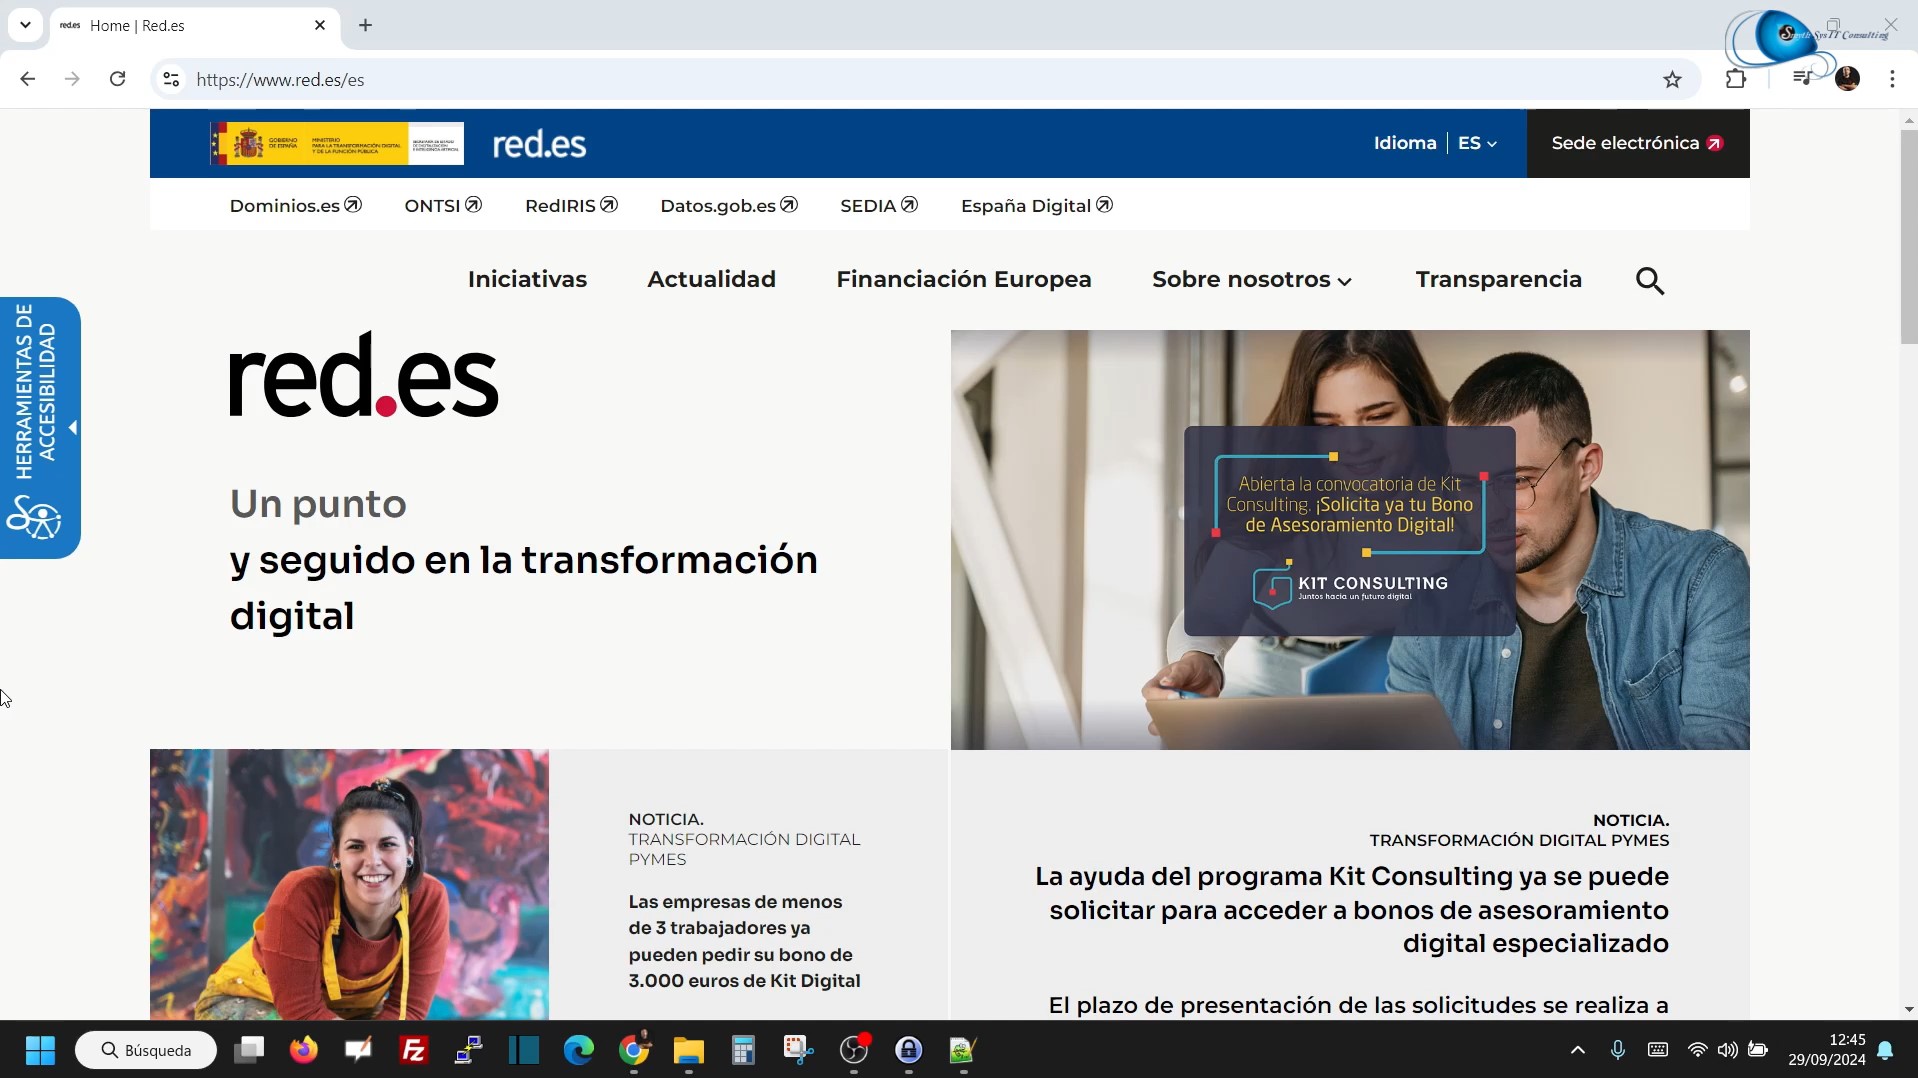
Task: Expand the Herramientas de Accesibilidad side panel
Action: click(x=40, y=428)
